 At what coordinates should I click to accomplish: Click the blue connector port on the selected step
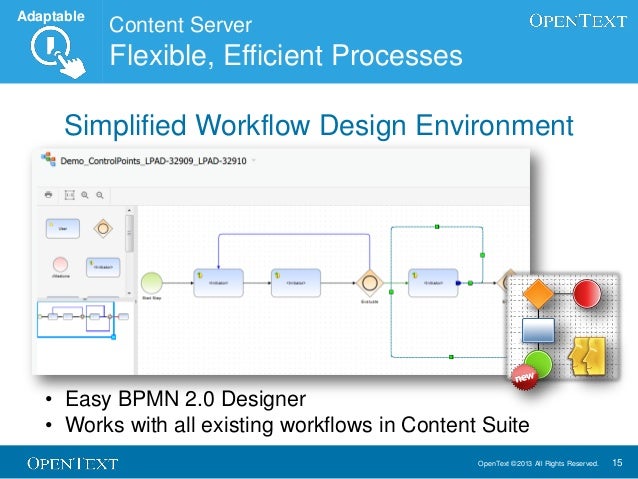[459, 283]
